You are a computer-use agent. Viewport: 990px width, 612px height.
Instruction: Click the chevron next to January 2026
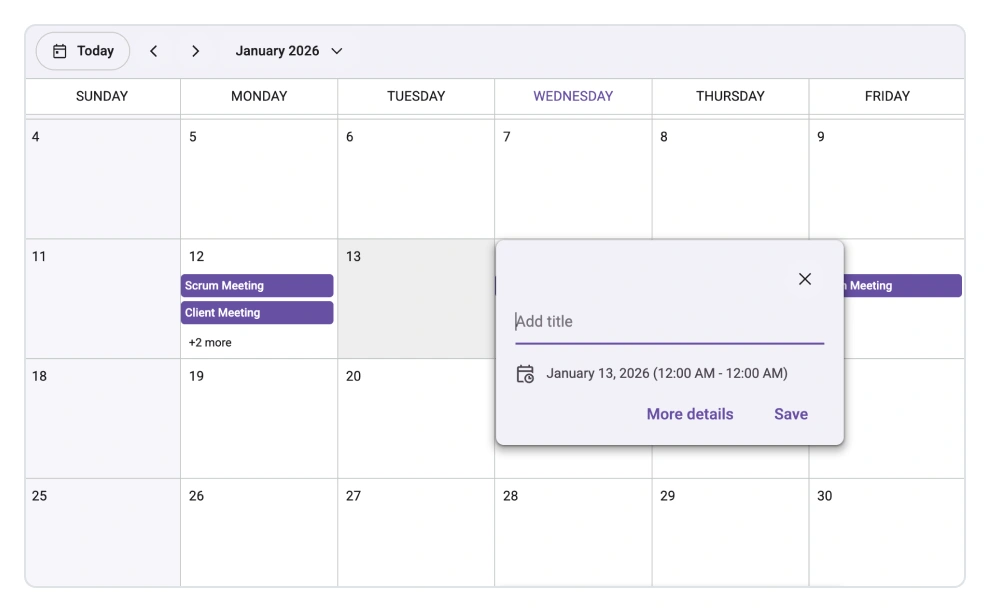click(336, 51)
